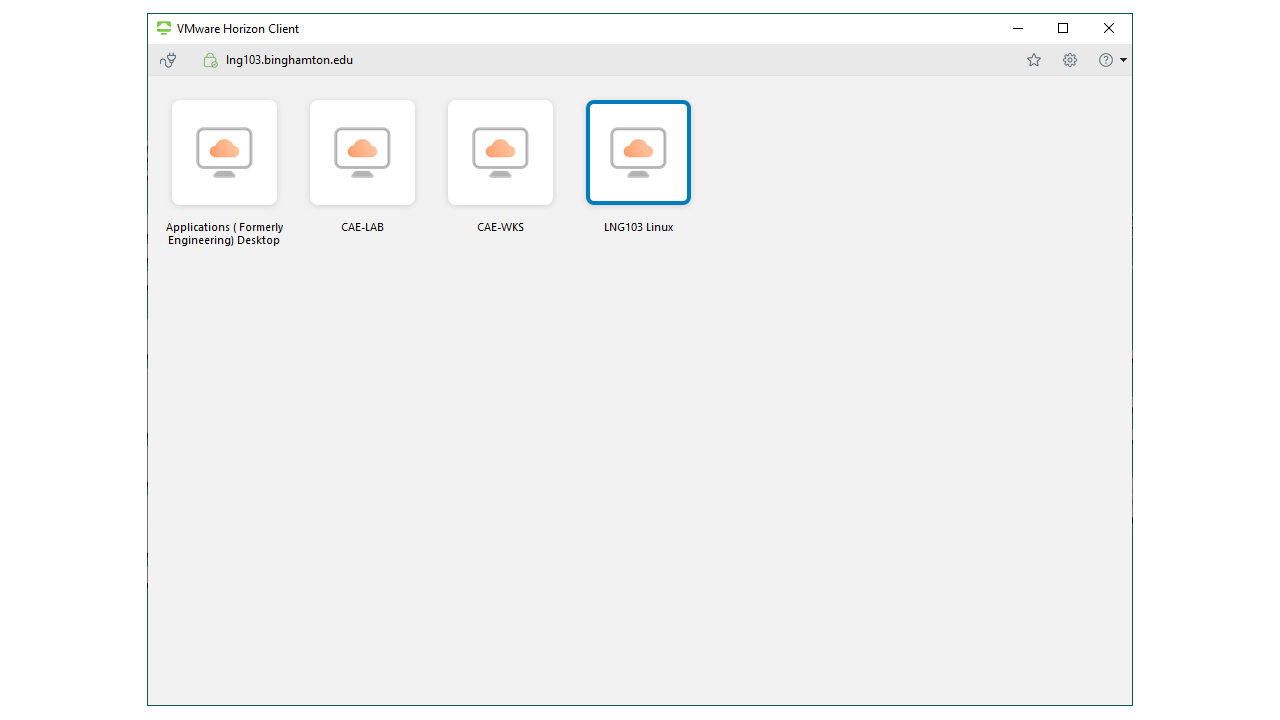Click the lng103.binghamton.edu server address text
This screenshot has width=1280, height=720.
[x=289, y=60]
